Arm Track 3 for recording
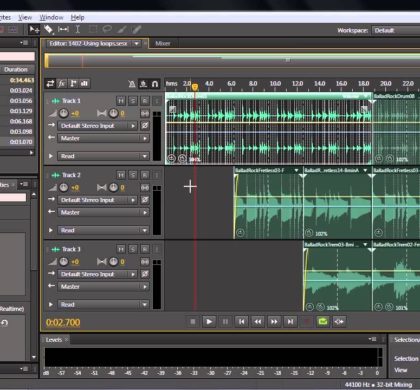The height and width of the screenshot is (390, 420). pyautogui.click(x=145, y=249)
